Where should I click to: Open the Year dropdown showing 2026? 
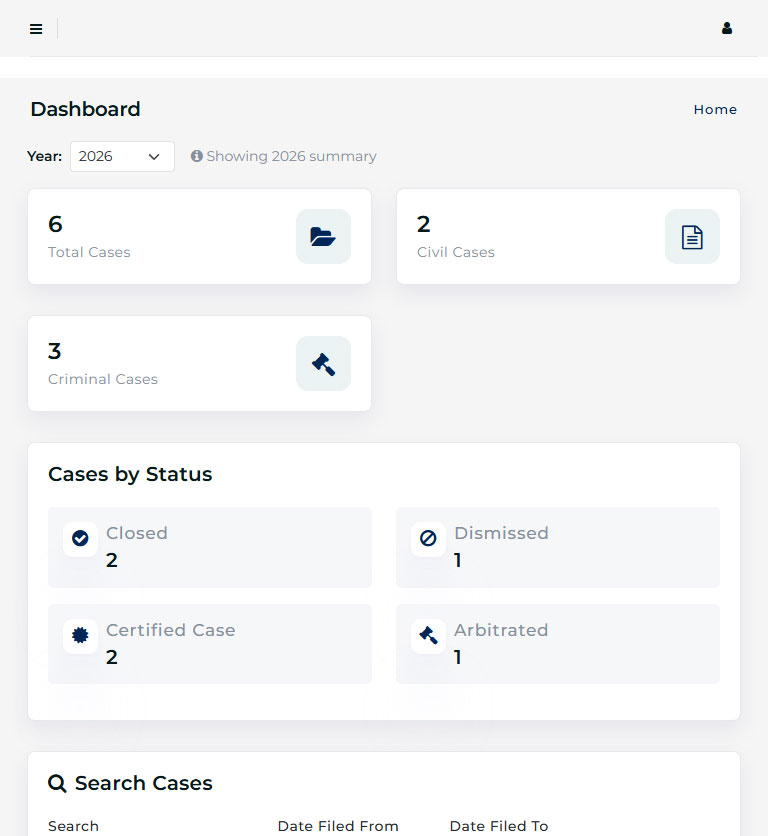122,156
